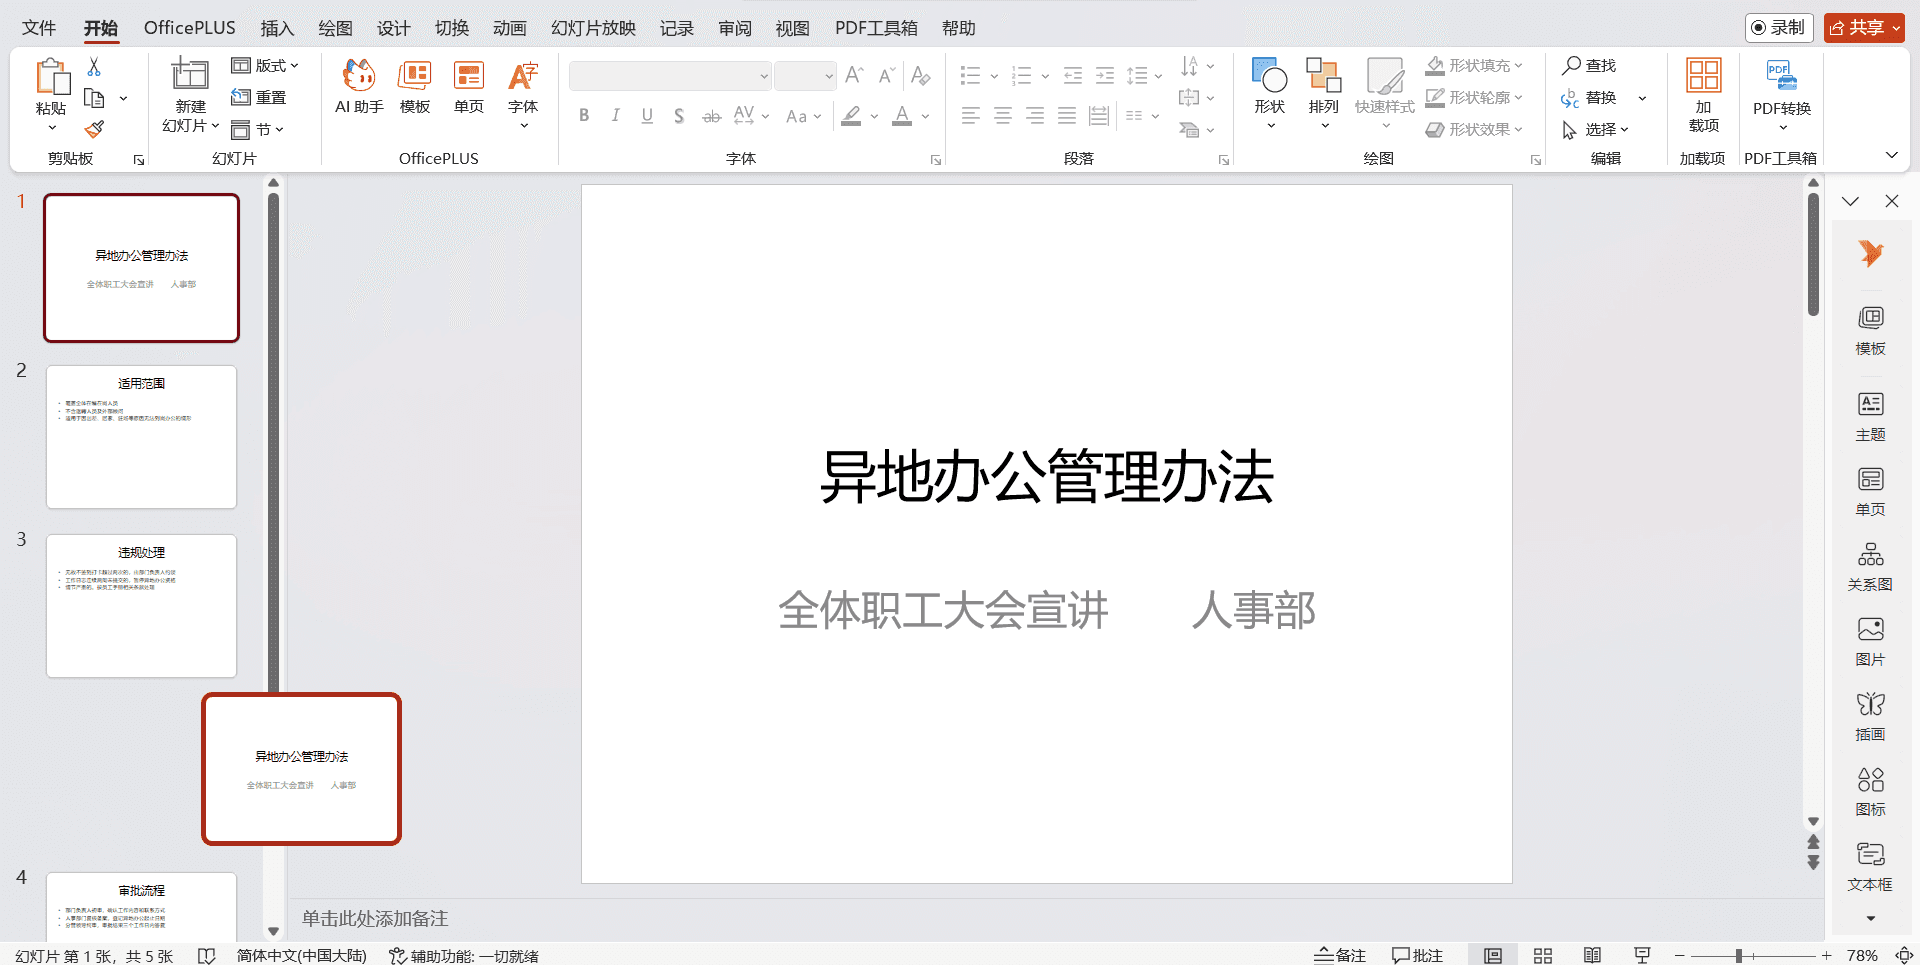Switch to normal view in status bar
1920x965 pixels.
pyautogui.click(x=1493, y=955)
